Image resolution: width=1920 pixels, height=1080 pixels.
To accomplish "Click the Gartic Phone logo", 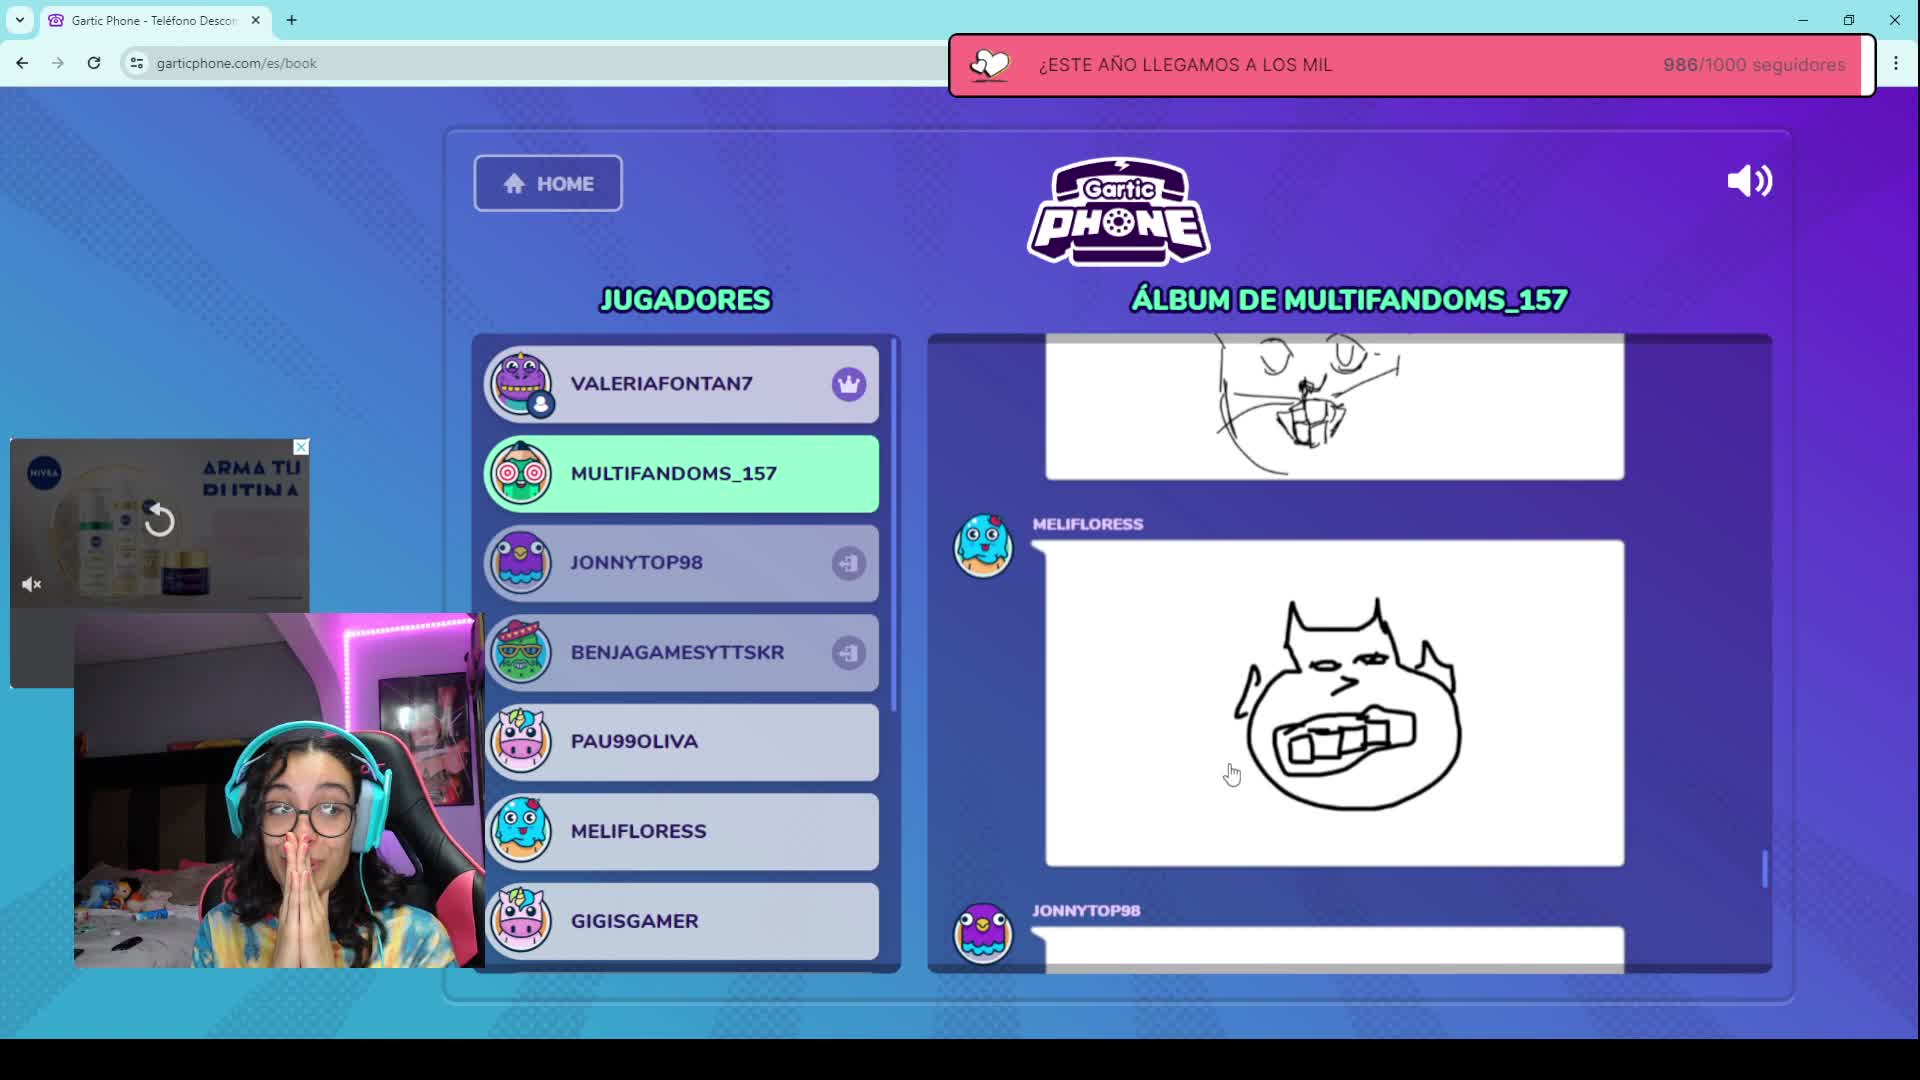I will coord(1119,211).
